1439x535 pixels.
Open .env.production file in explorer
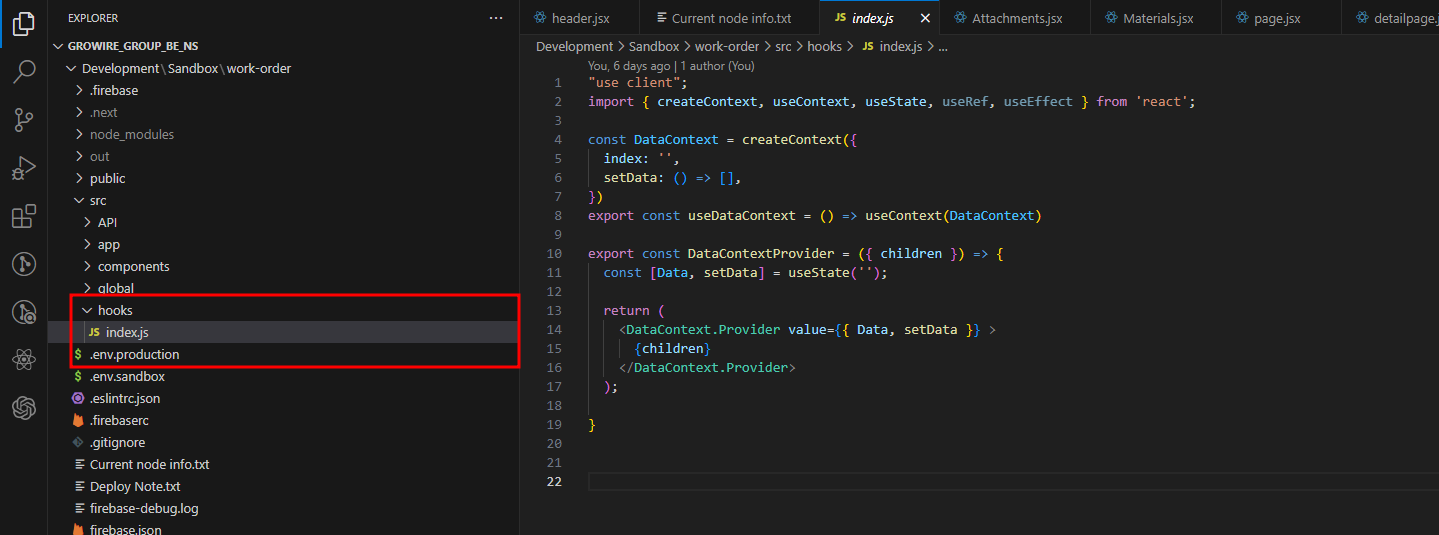coord(134,354)
